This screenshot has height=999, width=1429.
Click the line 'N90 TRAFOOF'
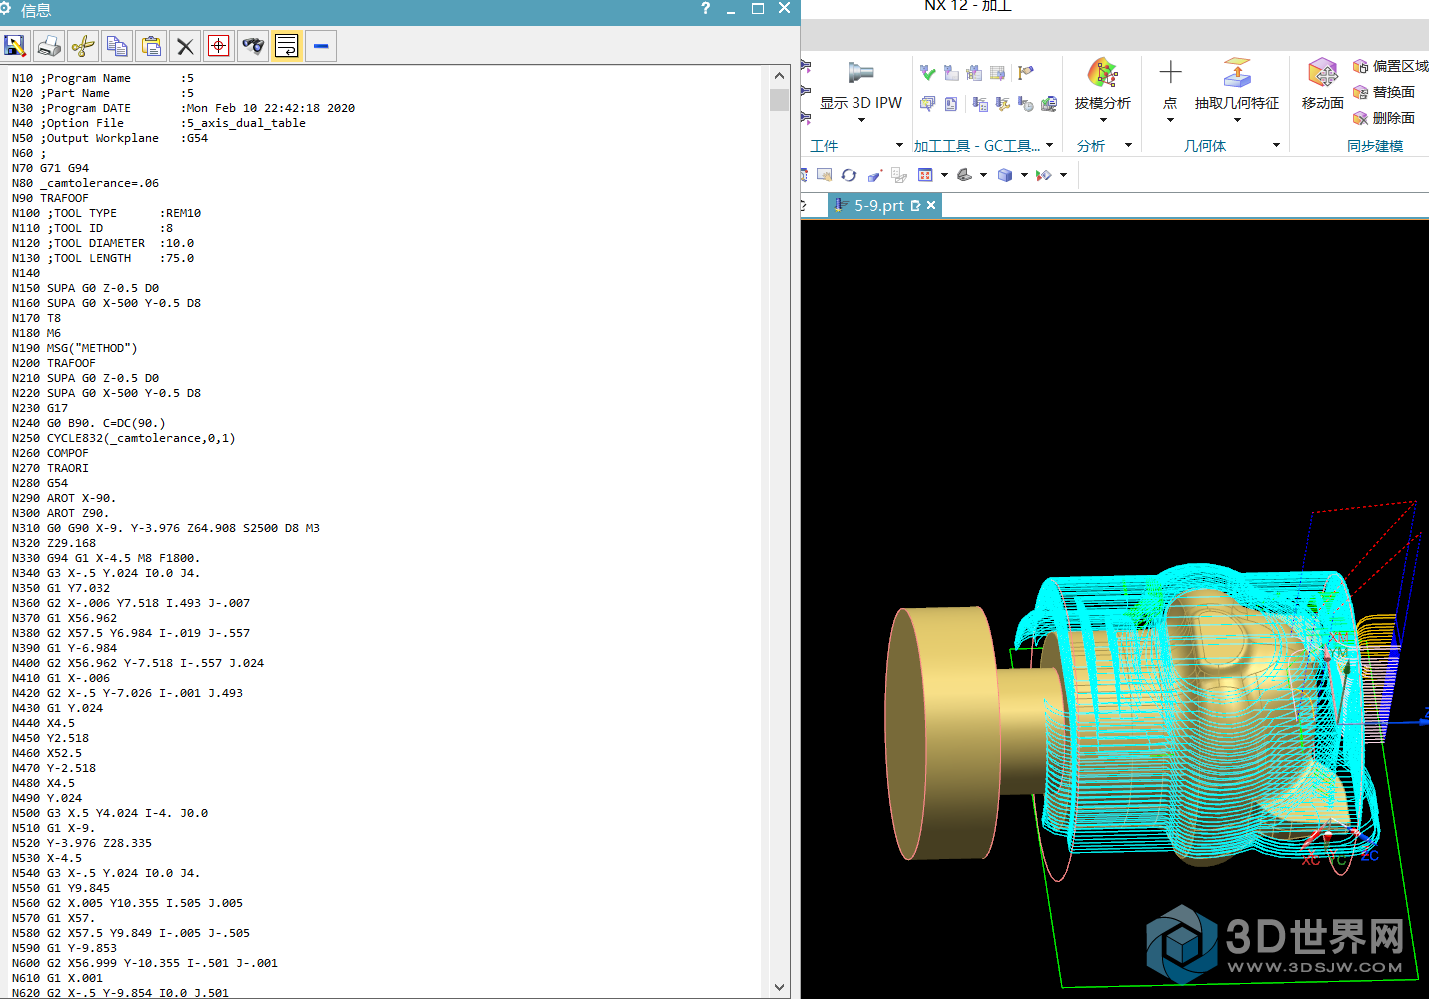(50, 198)
